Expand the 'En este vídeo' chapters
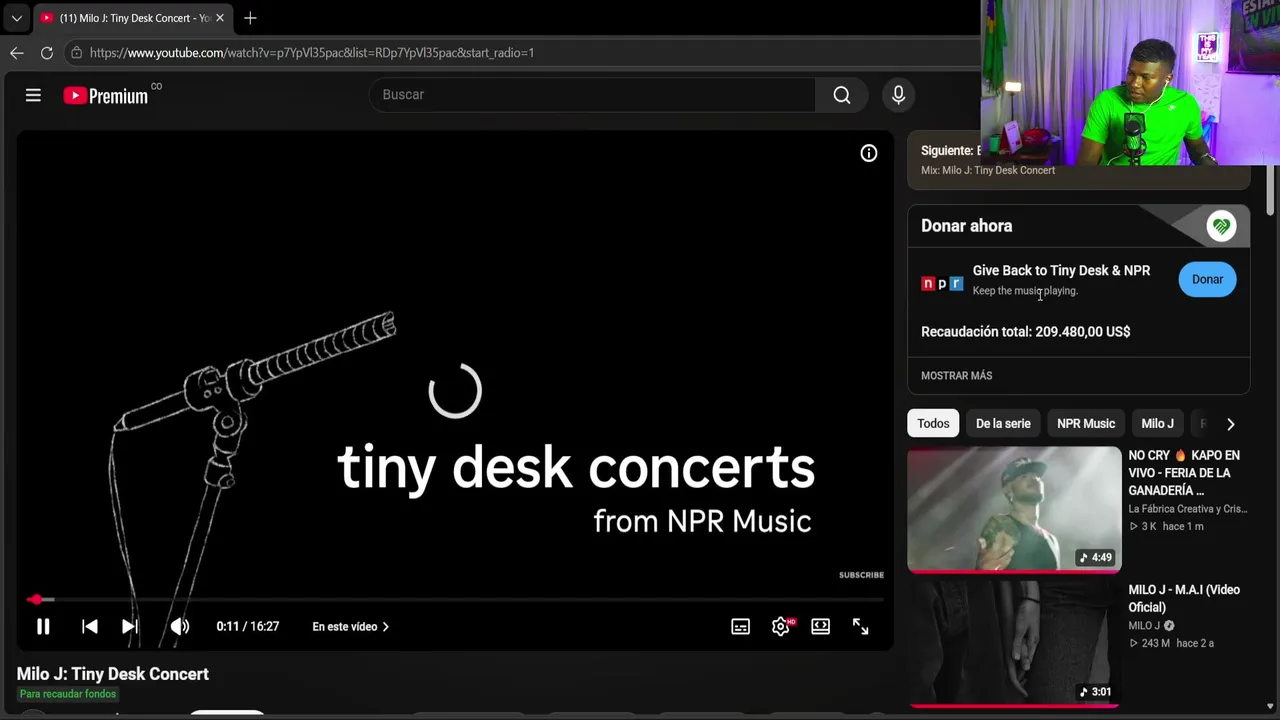 click(351, 627)
